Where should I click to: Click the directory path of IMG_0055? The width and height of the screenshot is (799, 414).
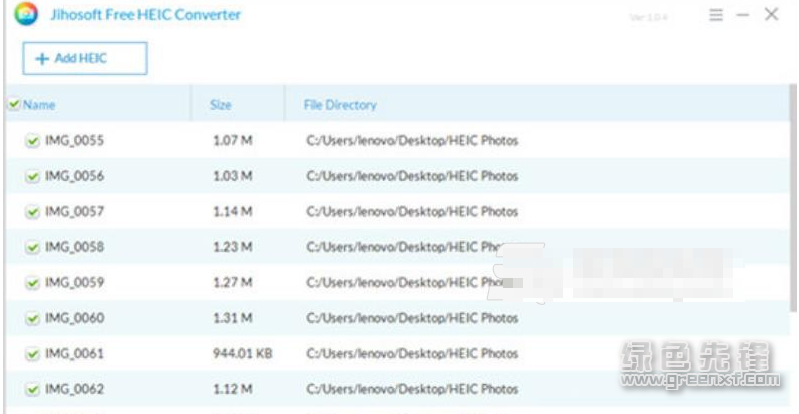tap(412, 140)
